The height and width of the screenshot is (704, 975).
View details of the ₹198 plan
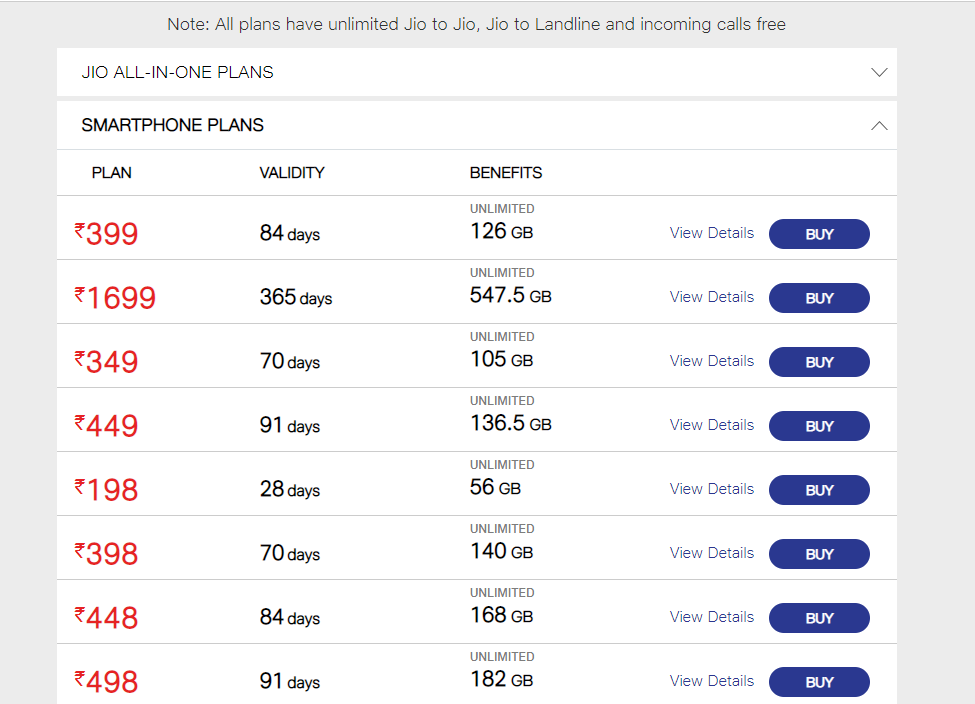(x=711, y=489)
